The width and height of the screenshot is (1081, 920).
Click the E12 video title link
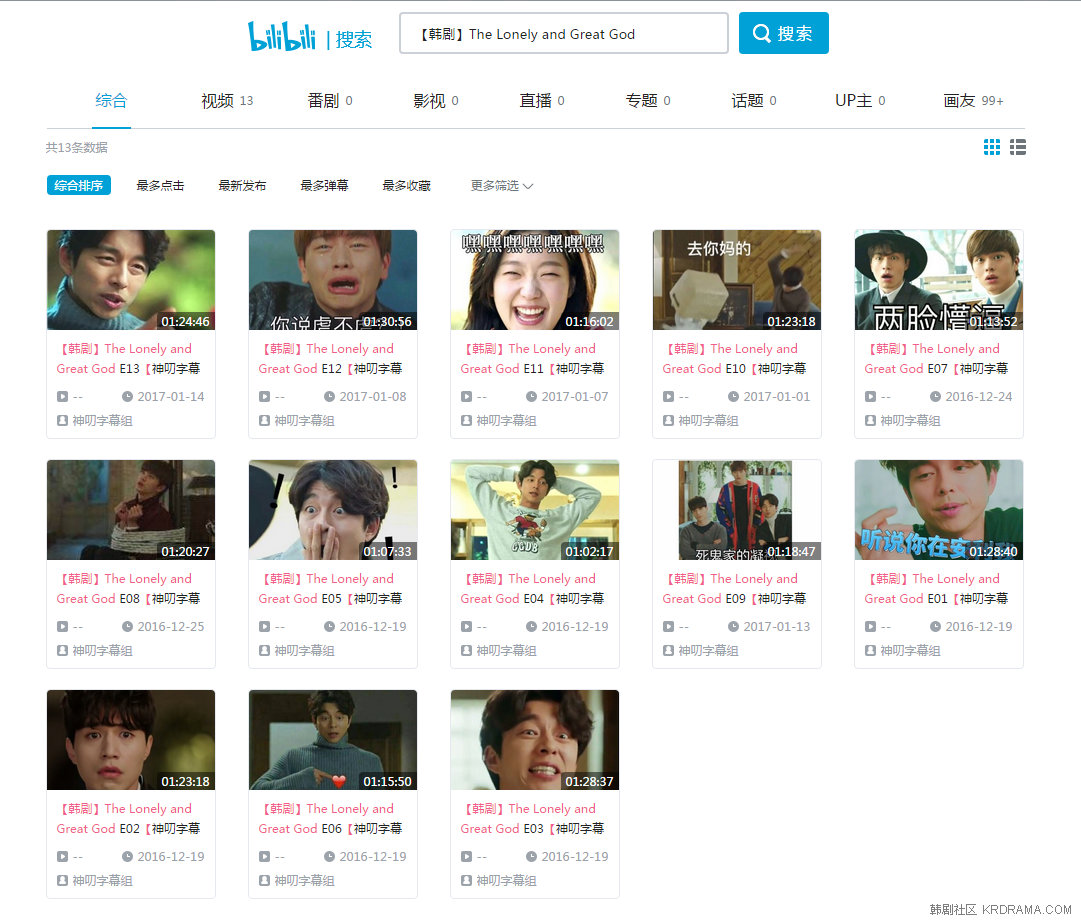pos(330,359)
